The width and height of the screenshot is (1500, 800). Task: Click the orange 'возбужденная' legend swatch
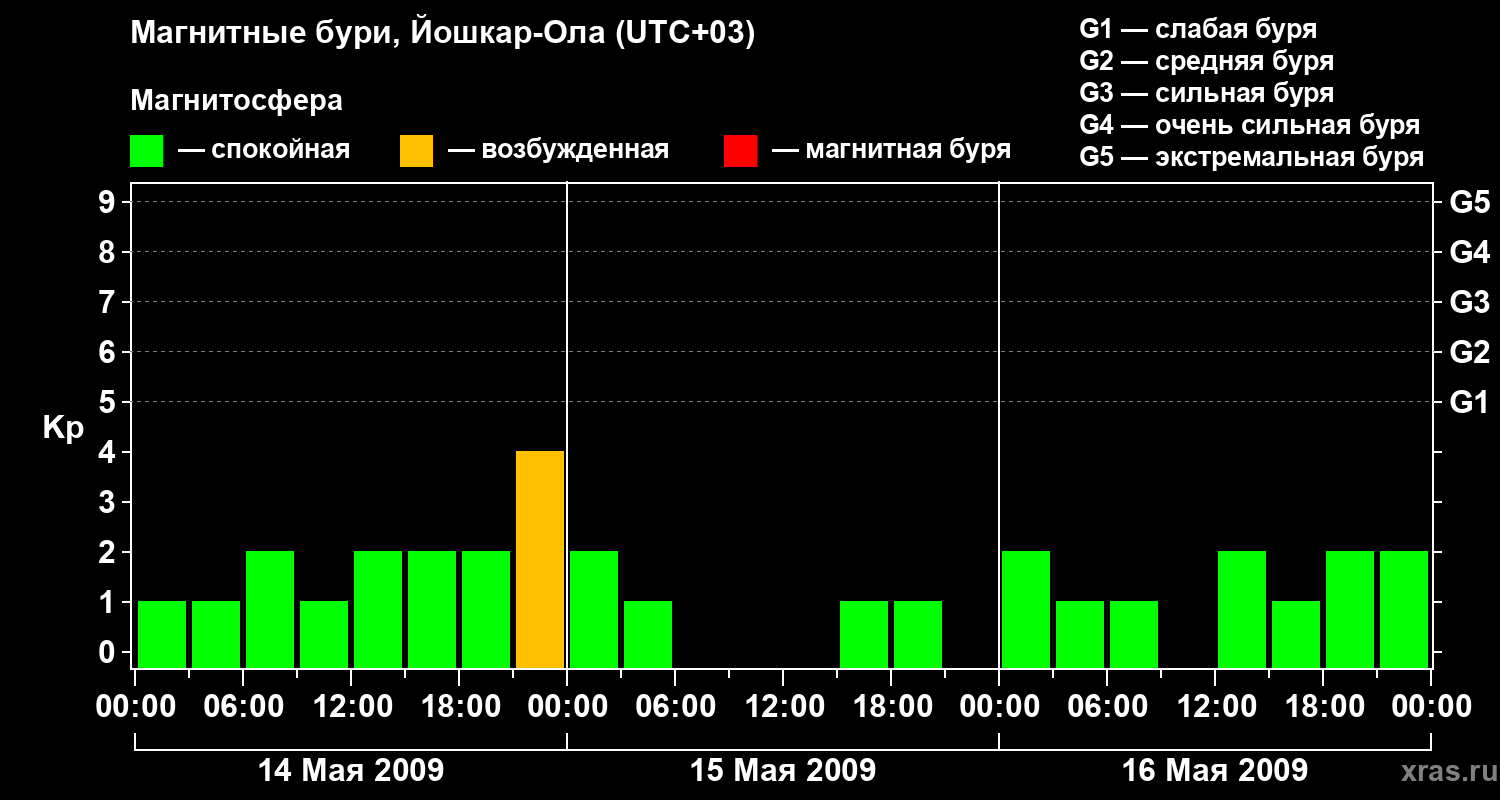coord(416,151)
